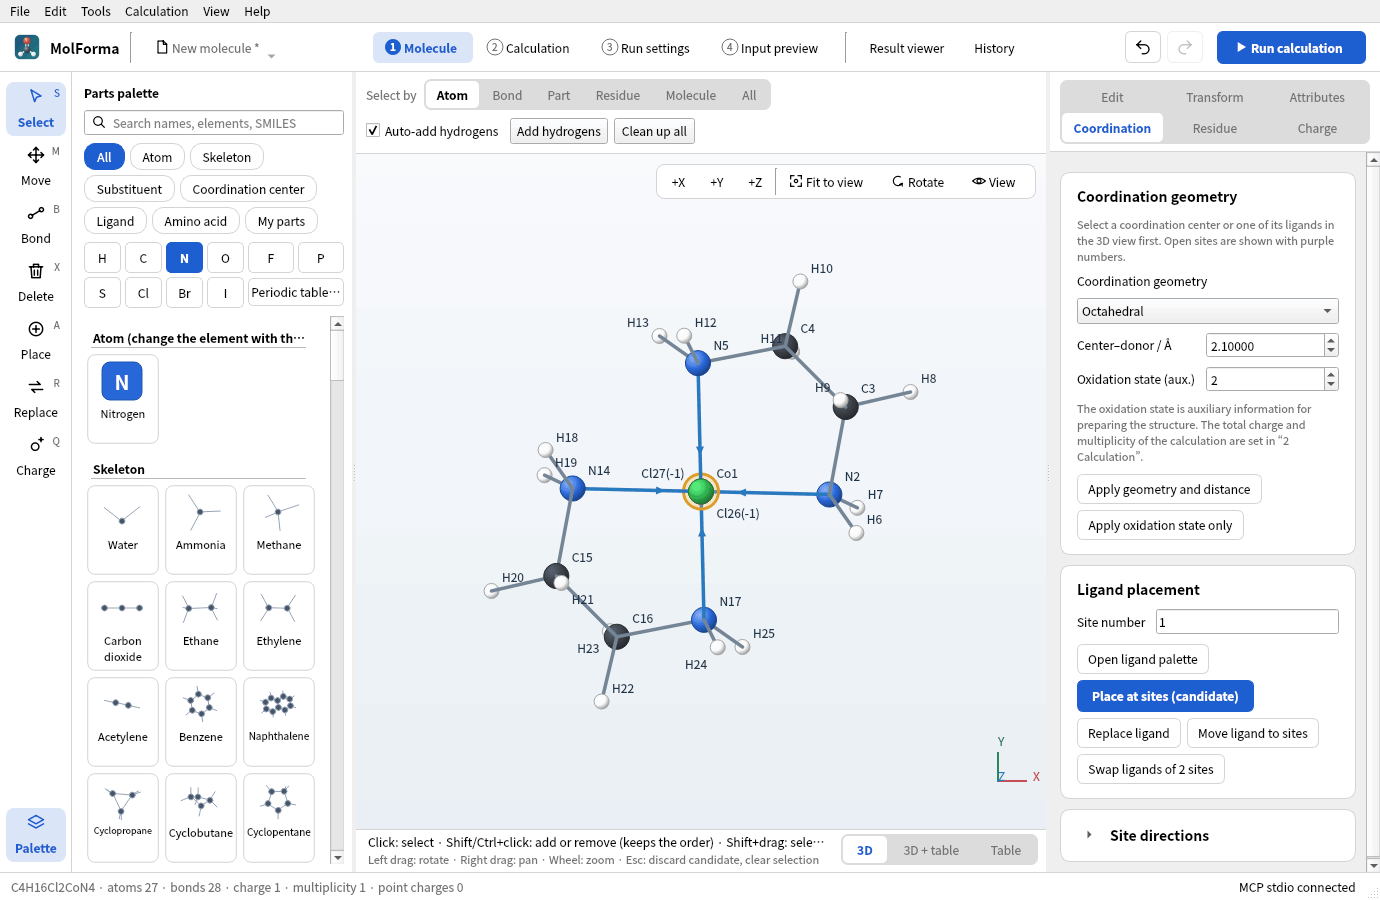Open the Calculation menu
The width and height of the screenshot is (1380, 900).
coord(156,11)
